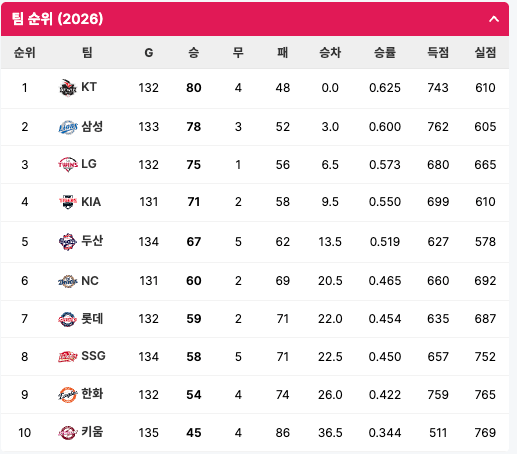Click the SSG Landers team logo

click(x=68, y=357)
